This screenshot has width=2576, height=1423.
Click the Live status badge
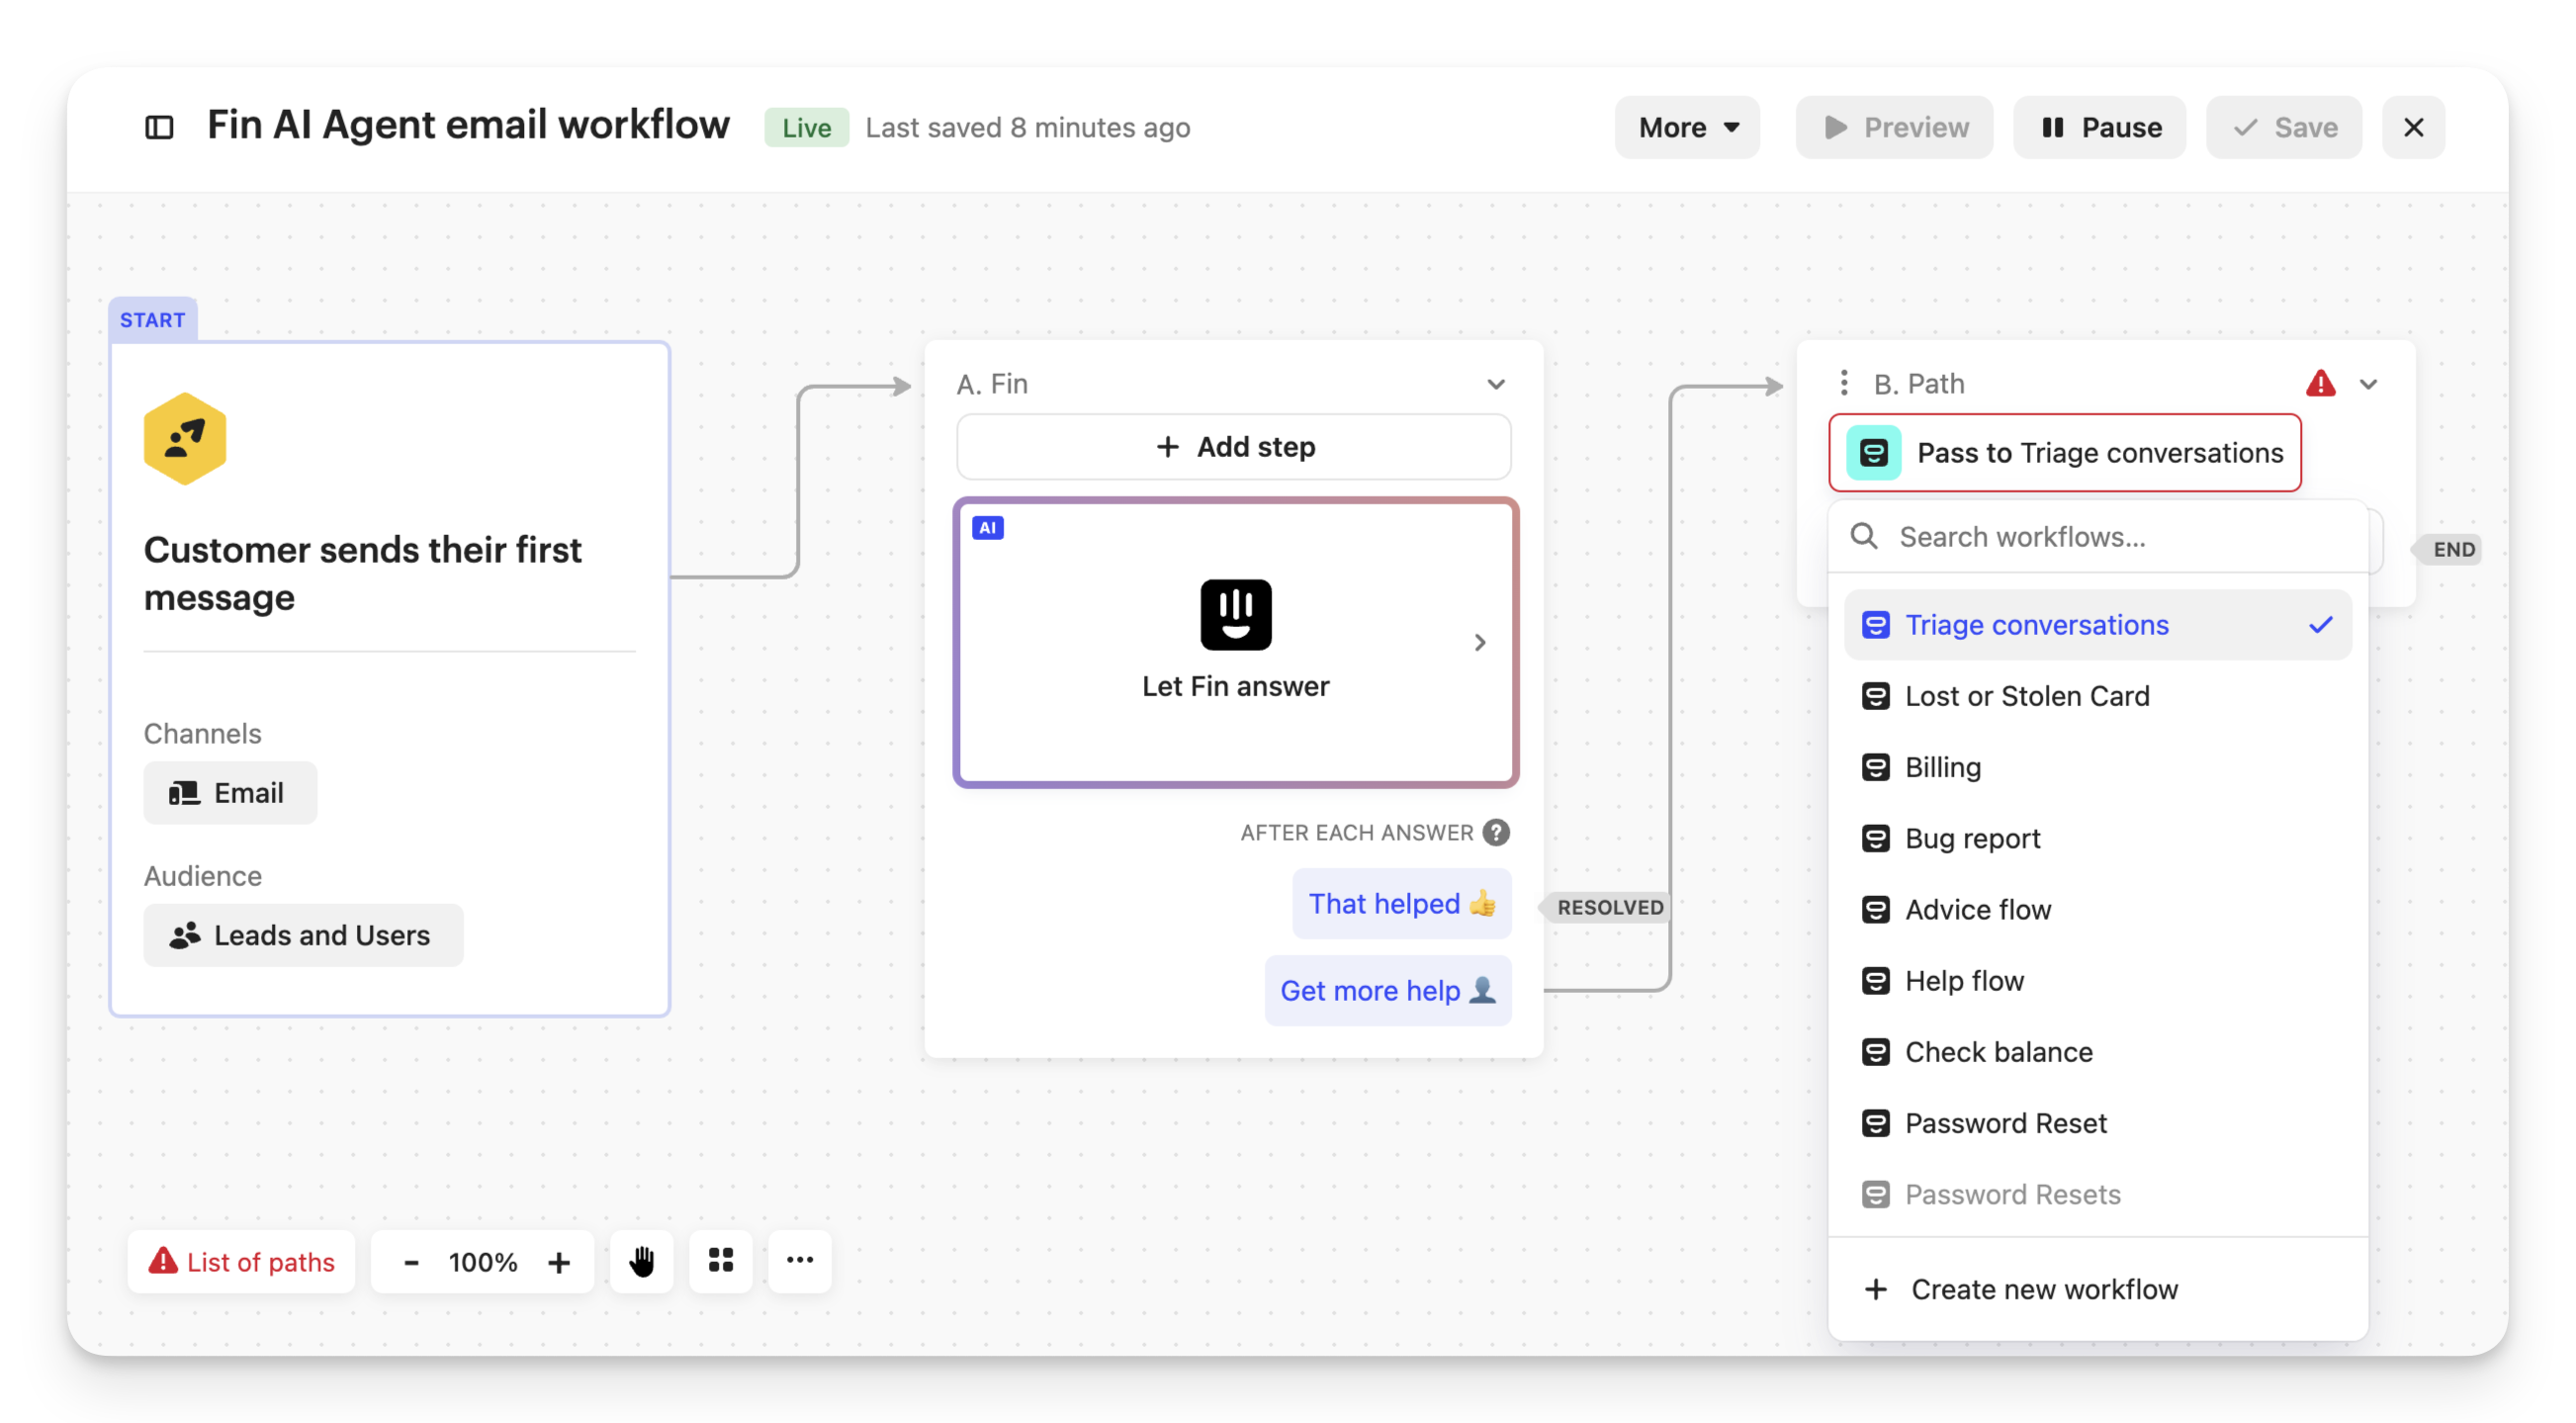[806, 127]
